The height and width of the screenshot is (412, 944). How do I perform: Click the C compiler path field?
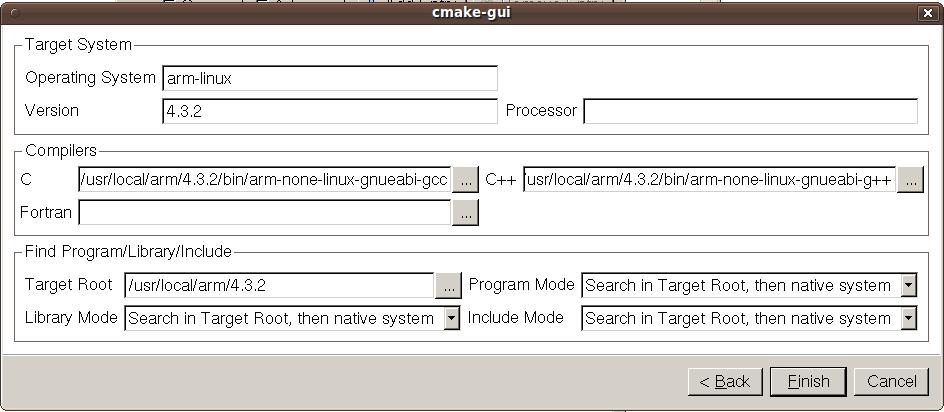265,179
